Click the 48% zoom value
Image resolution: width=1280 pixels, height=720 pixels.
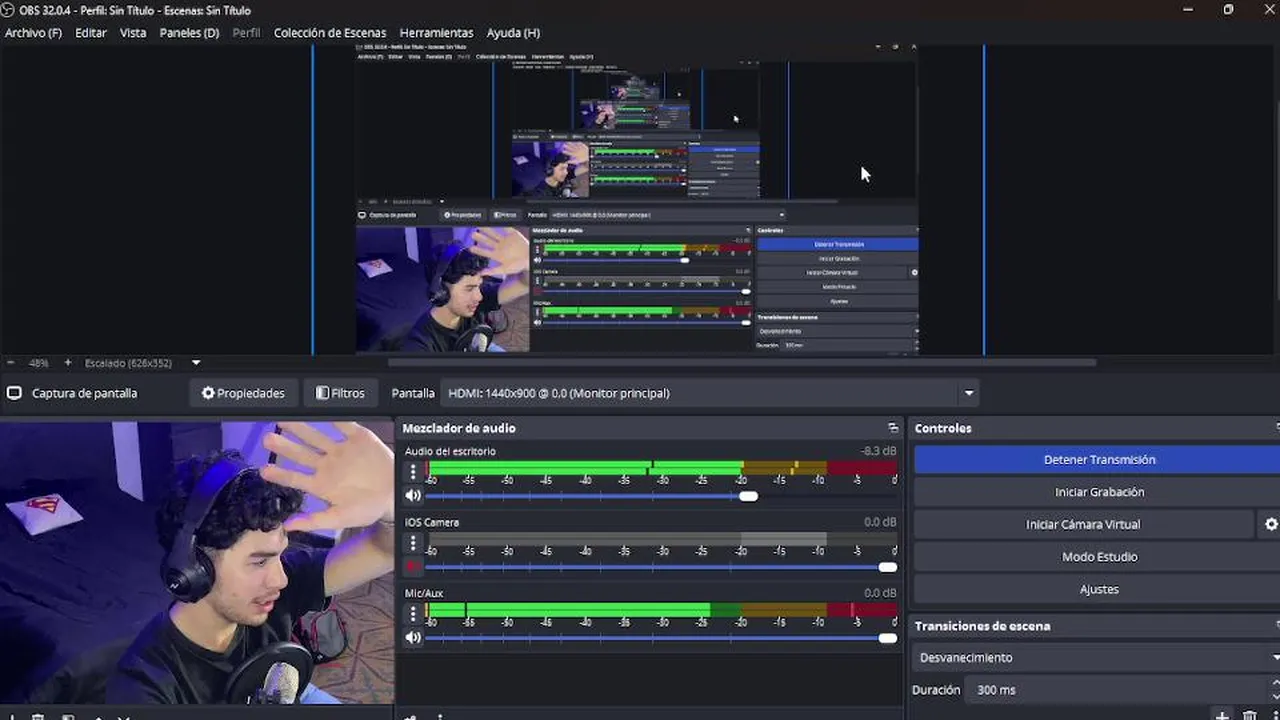tap(39, 363)
